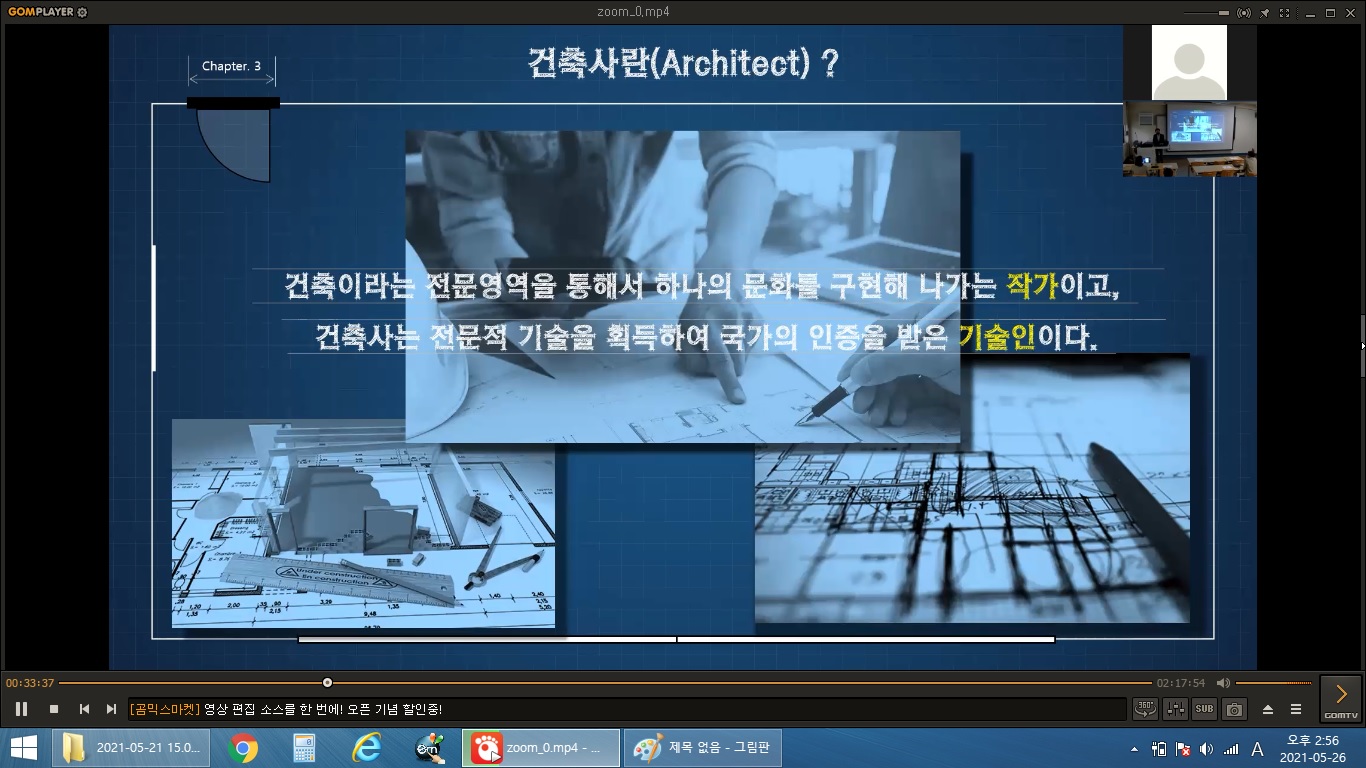The height and width of the screenshot is (768, 1366).
Task: Open the 360° video mode
Action: (1145, 709)
